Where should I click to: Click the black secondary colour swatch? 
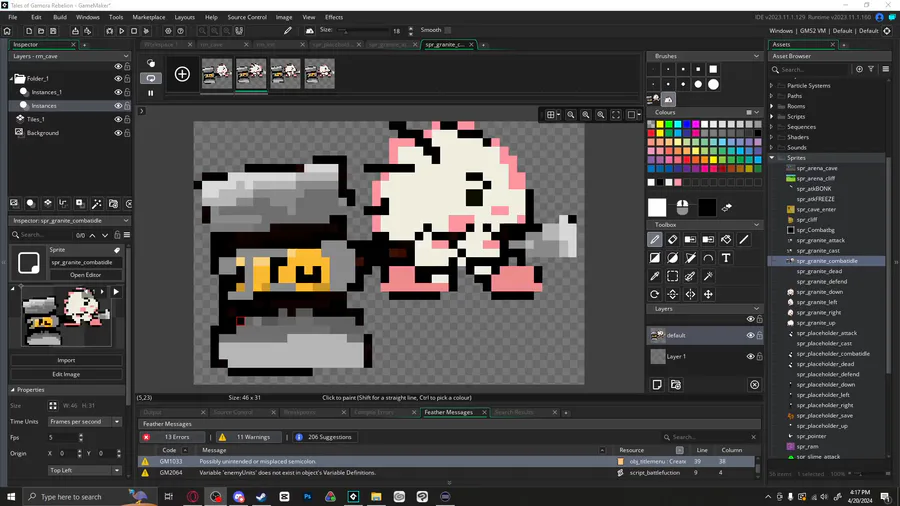(707, 208)
